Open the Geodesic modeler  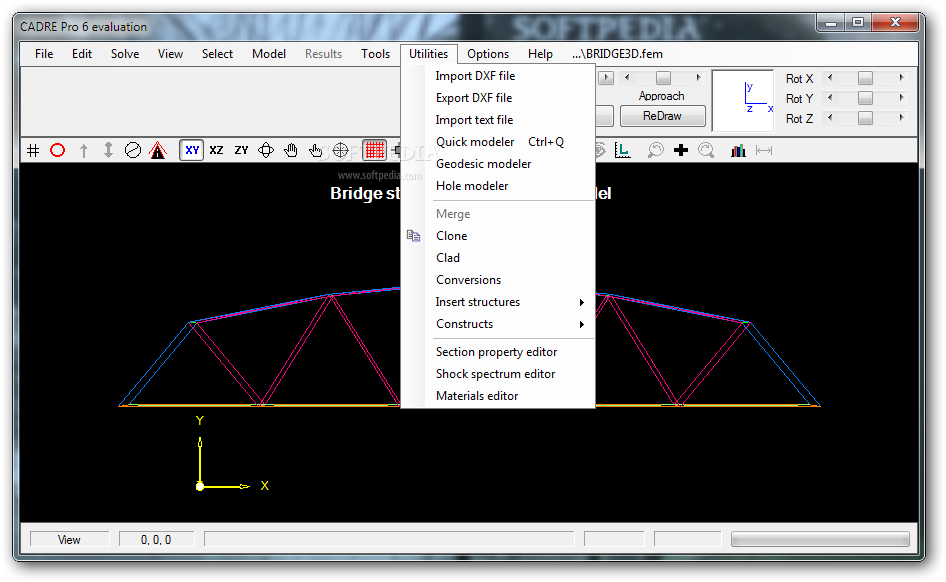(x=483, y=164)
